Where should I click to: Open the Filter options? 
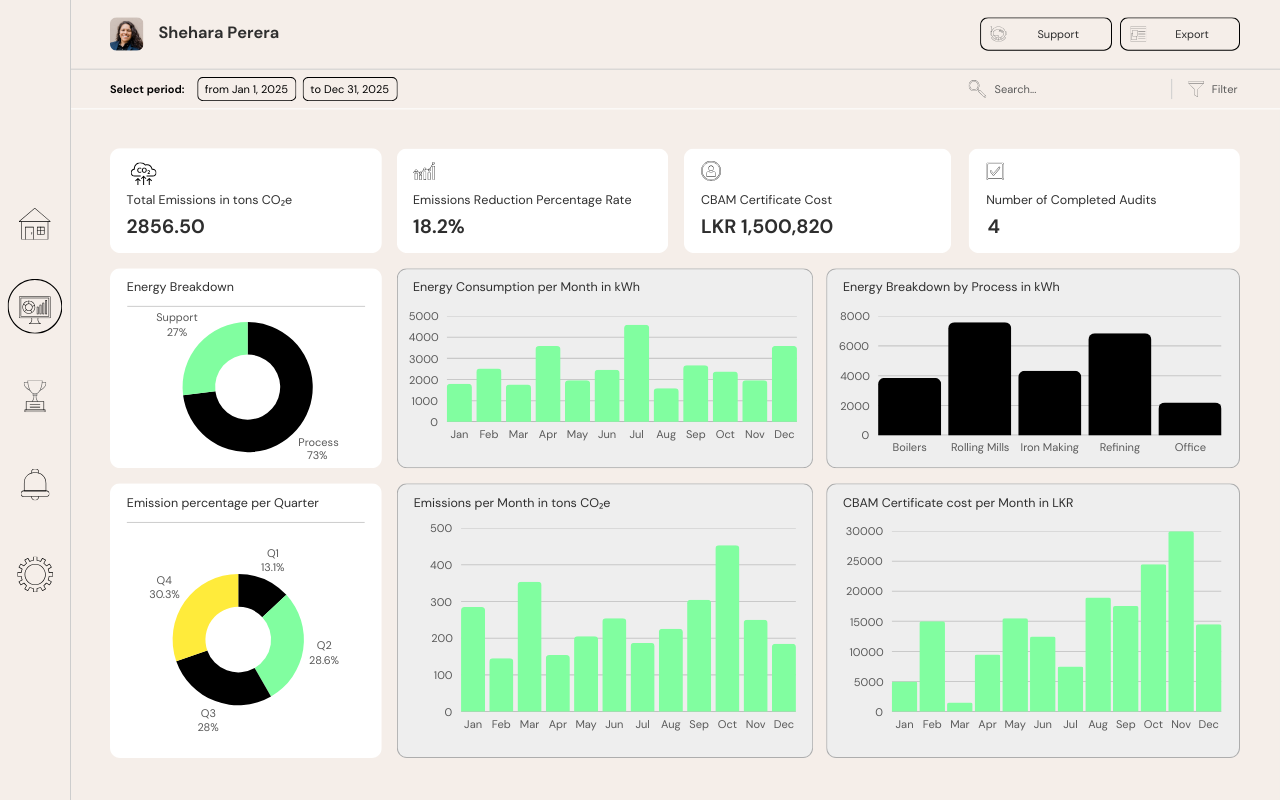point(1212,89)
